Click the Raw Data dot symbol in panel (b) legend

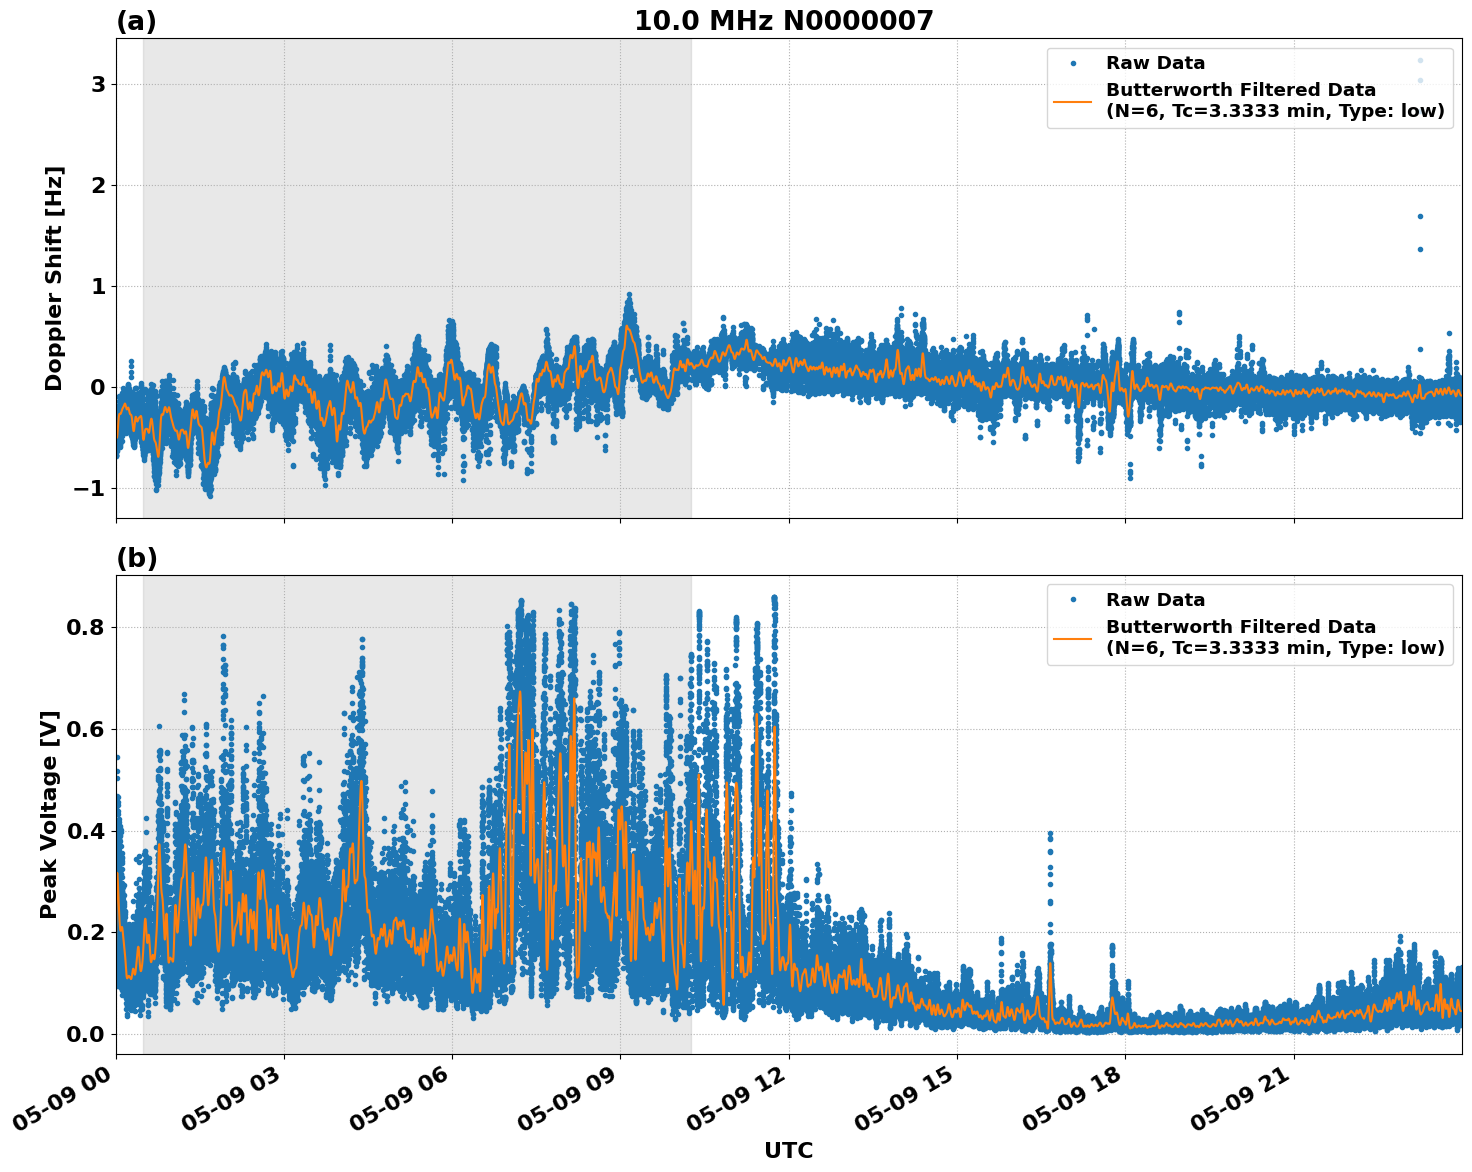point(1073,598)
